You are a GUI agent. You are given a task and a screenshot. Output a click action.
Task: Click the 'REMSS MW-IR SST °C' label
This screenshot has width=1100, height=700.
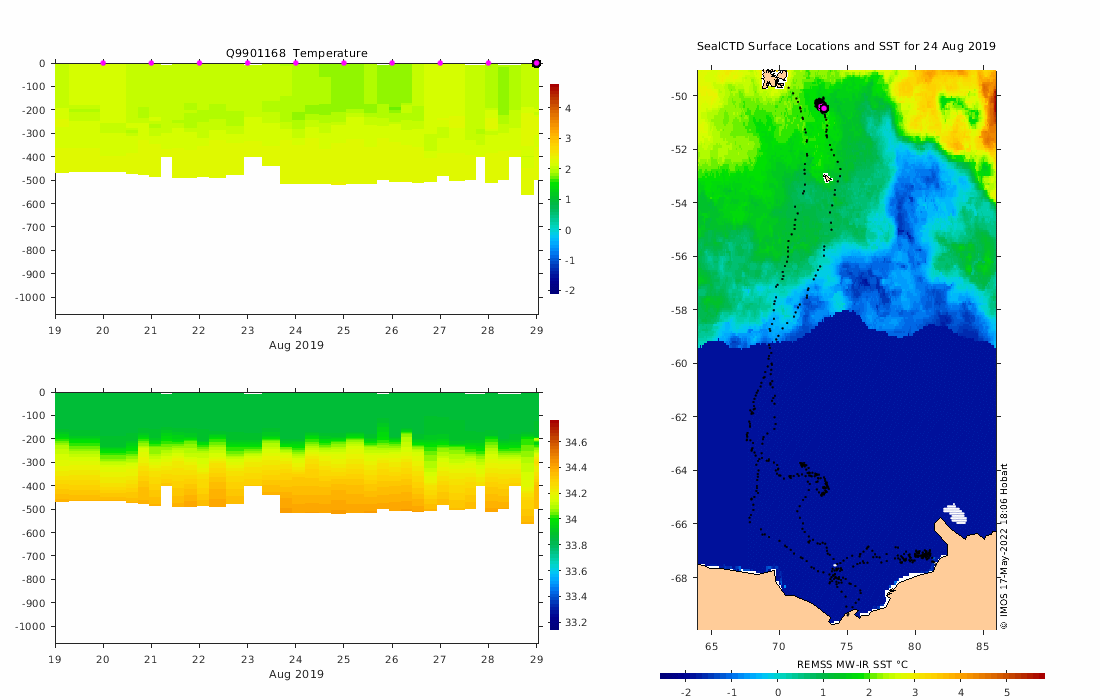click(x=852, y=664)
